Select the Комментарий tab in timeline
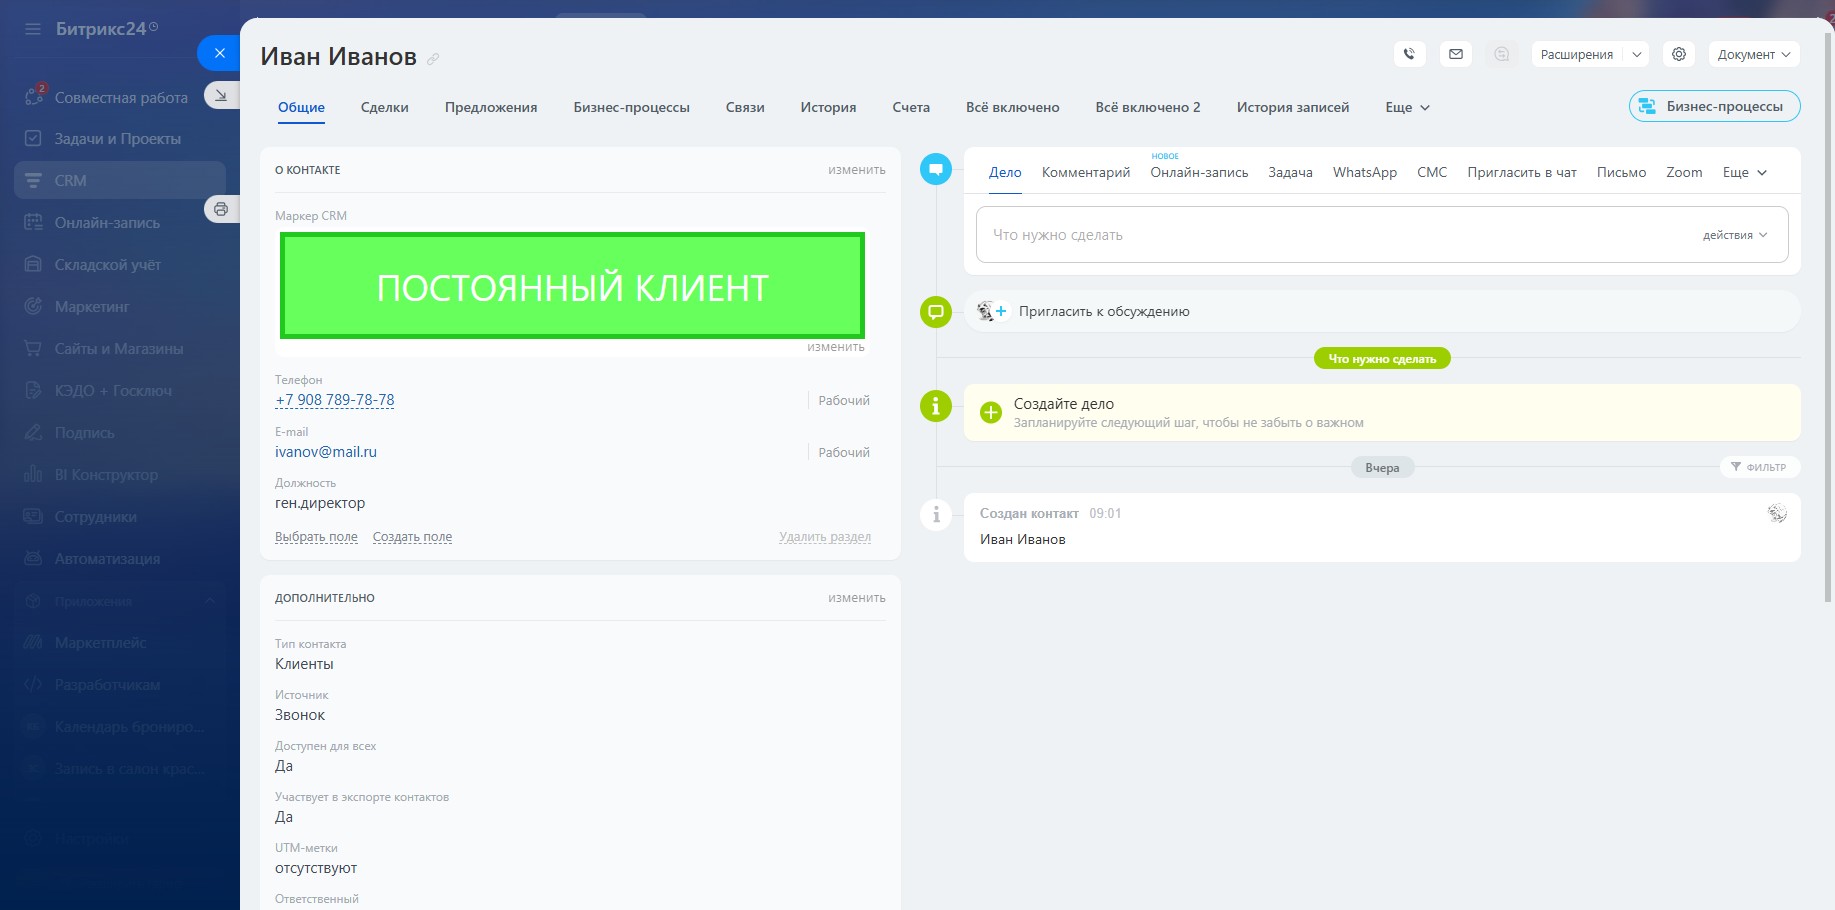Image resolution: width=1835 pixels, height=910 pixels. [1085, 172]
